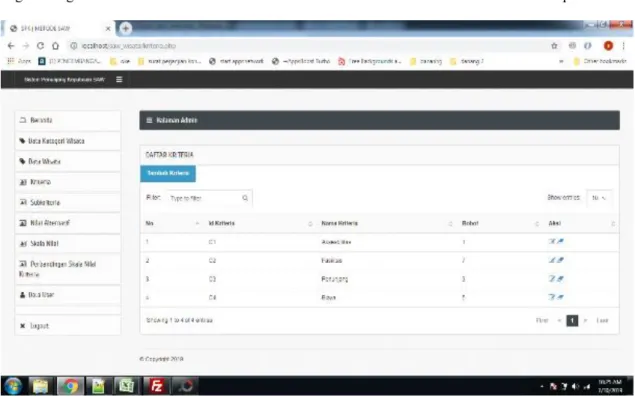Open Excel from the taskbar
This screenshot has width=635, height=397.
[126, 386]
